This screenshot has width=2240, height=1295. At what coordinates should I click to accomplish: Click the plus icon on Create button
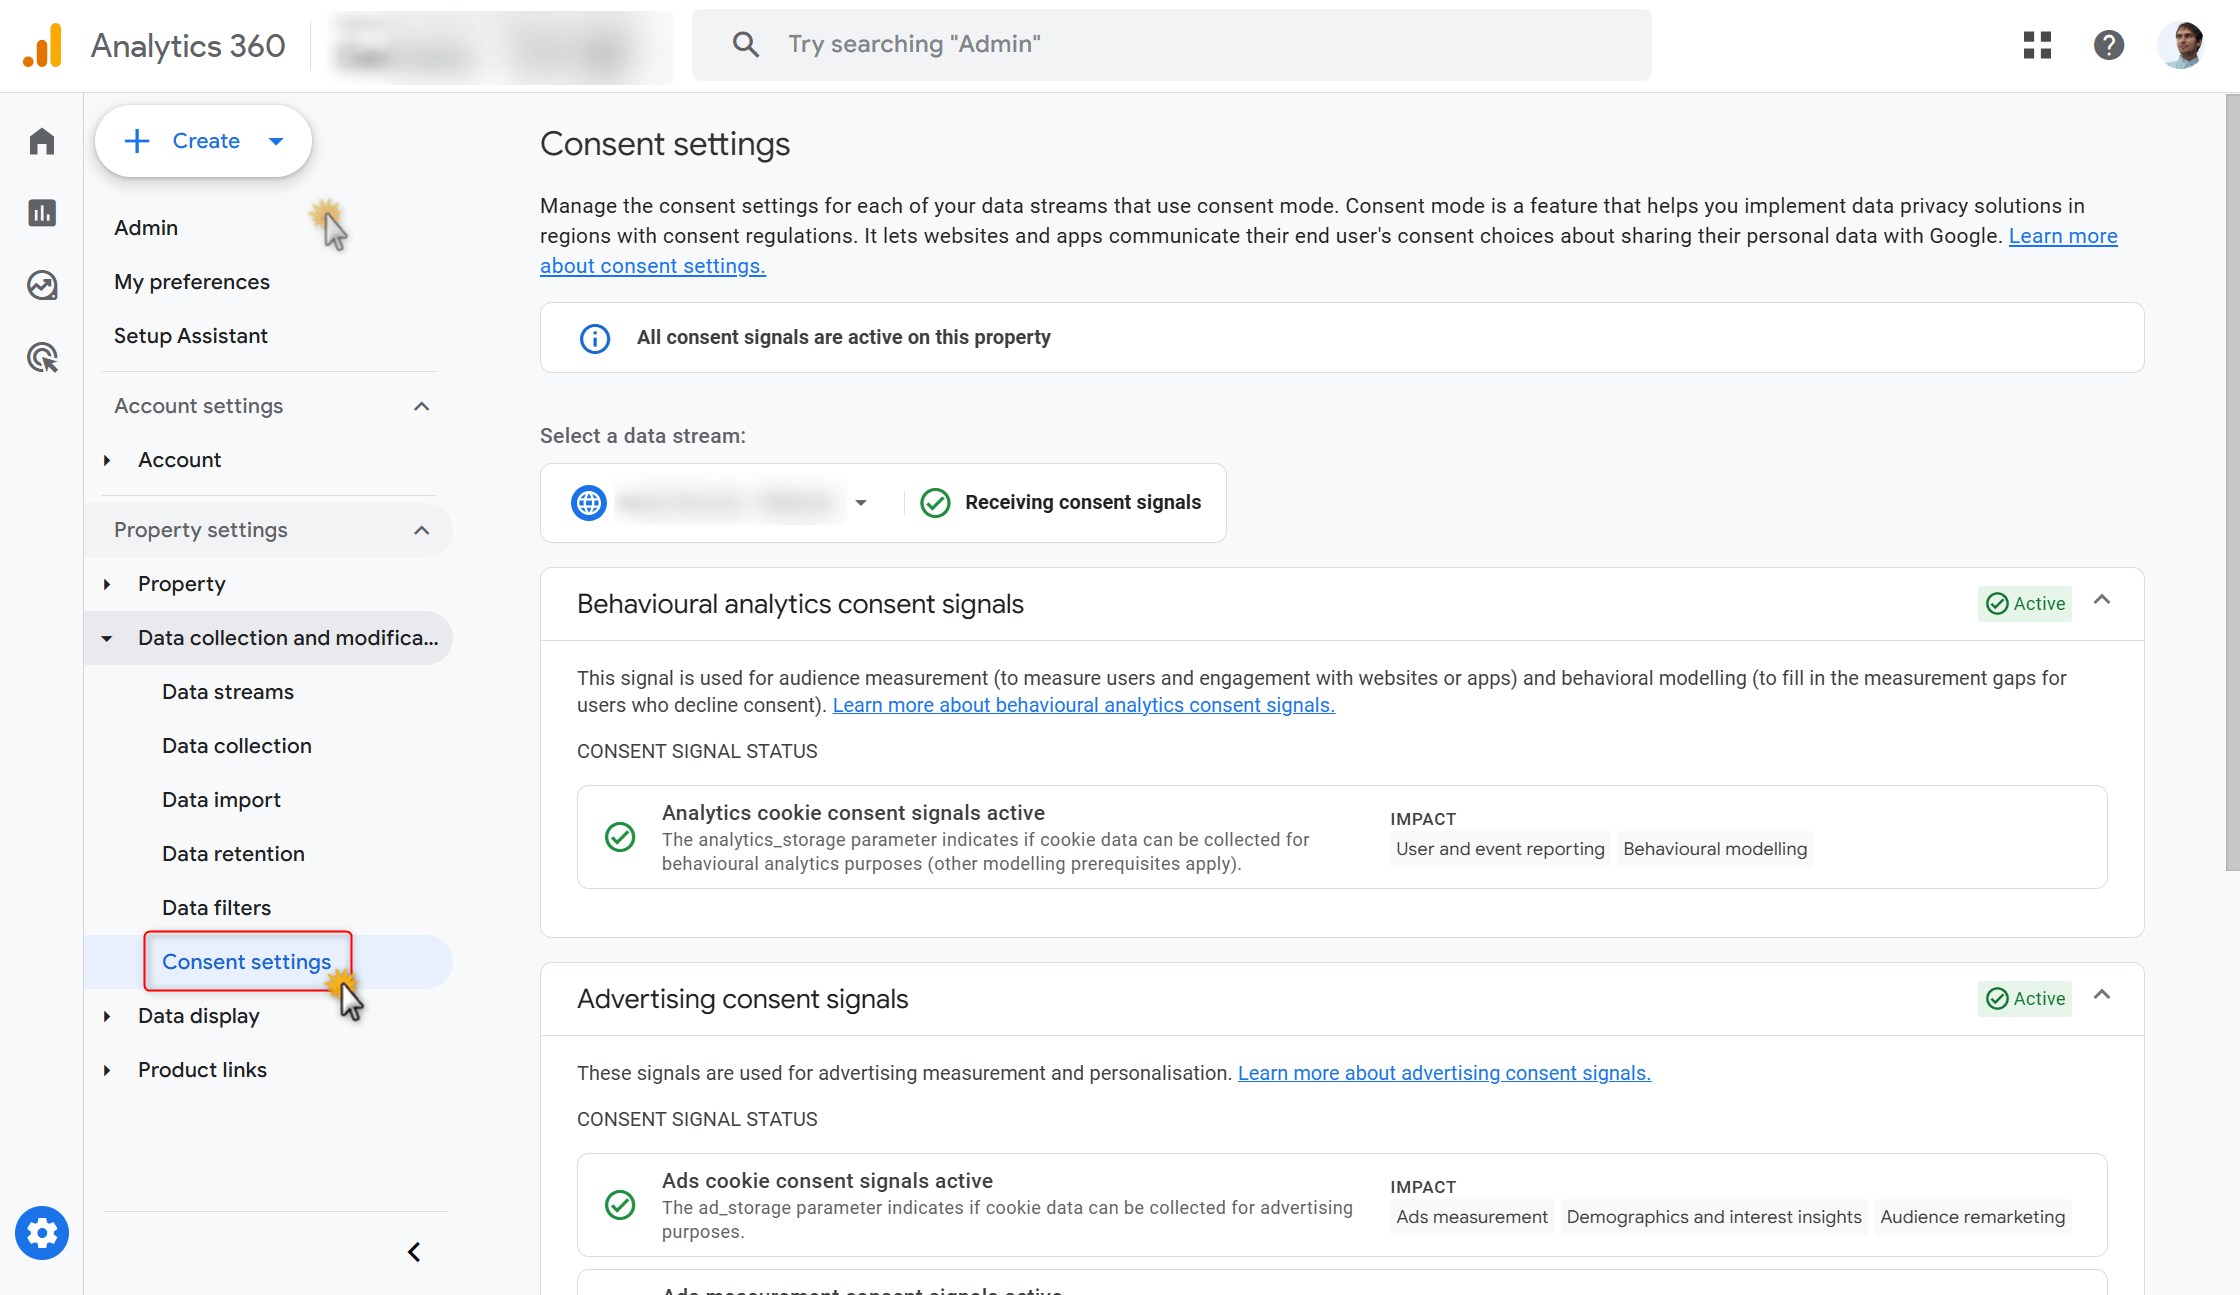(137, 141)
